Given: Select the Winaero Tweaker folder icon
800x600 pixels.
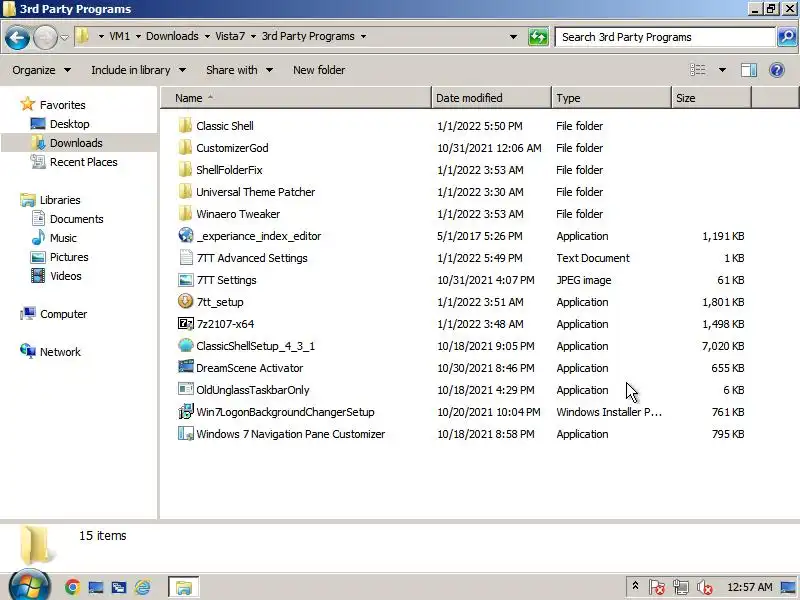Looking at the screenshot, I should click(185, 213).
